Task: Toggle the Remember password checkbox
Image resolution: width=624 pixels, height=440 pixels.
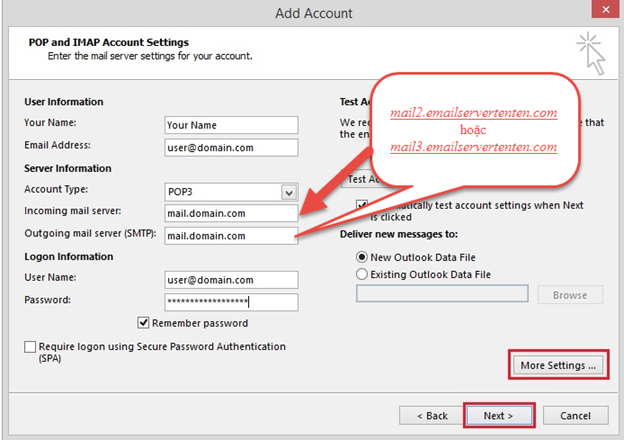Action: click(x=144, y=323)
